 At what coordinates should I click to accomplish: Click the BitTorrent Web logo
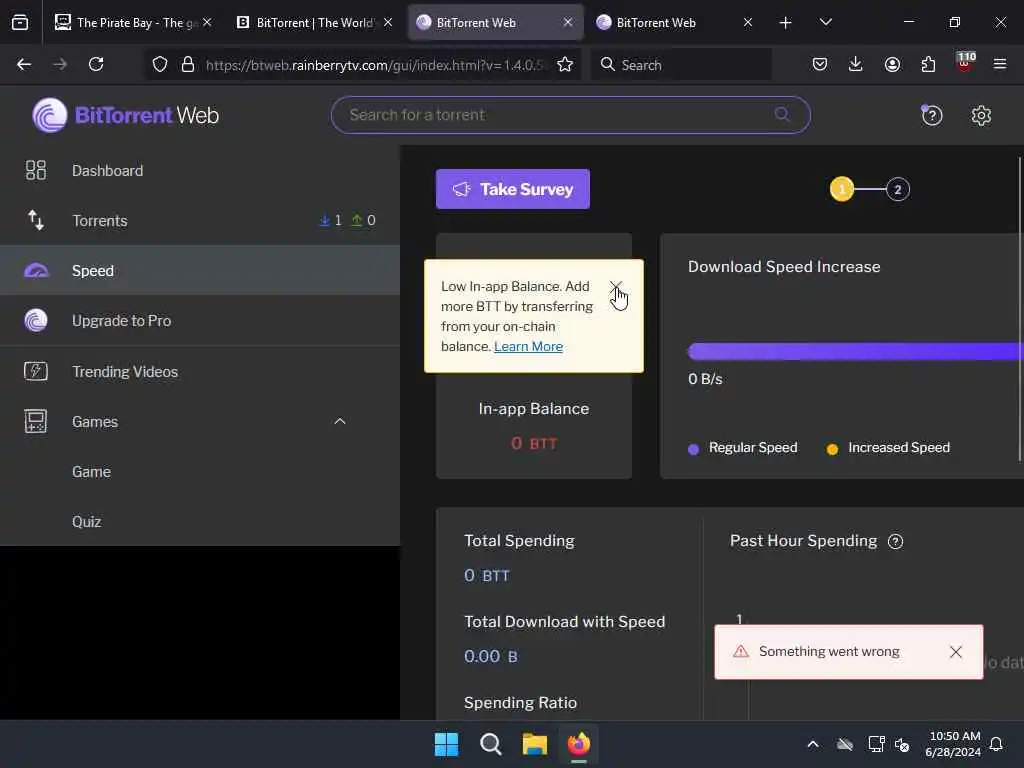point(125,115)
